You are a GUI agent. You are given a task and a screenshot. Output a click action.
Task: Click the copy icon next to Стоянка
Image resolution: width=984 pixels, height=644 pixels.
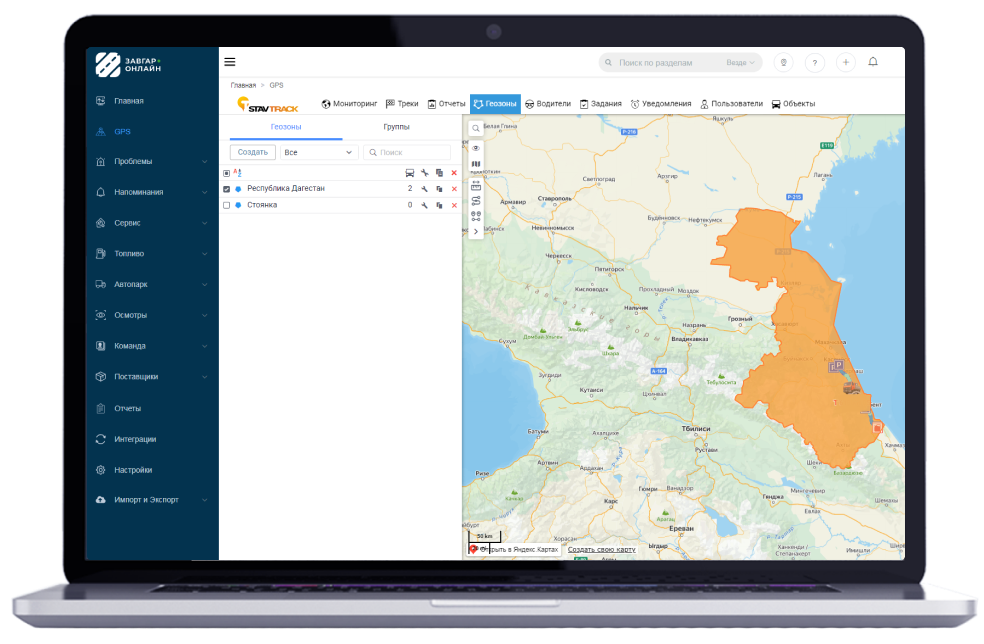click(x=438, y=204)
